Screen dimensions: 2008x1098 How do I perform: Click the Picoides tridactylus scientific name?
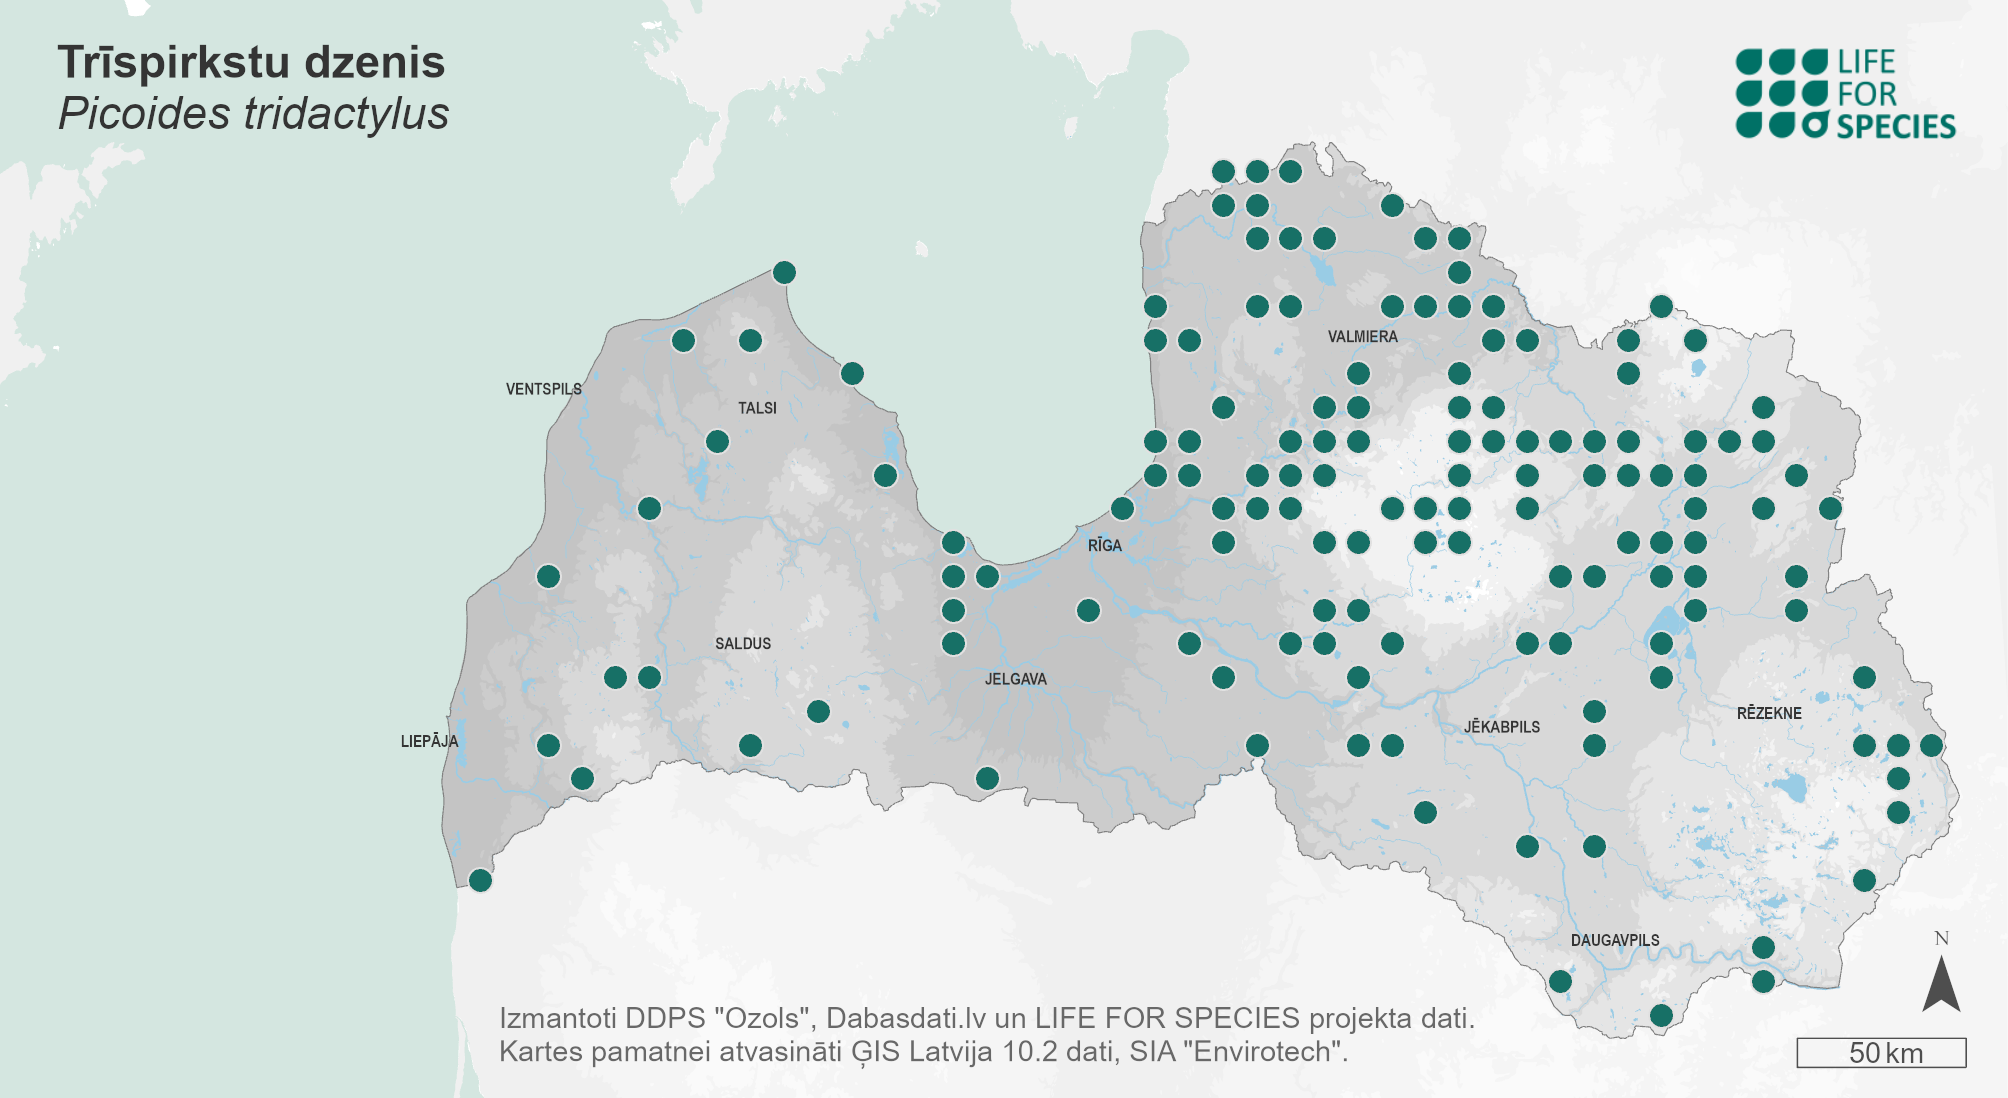(254, 114)
